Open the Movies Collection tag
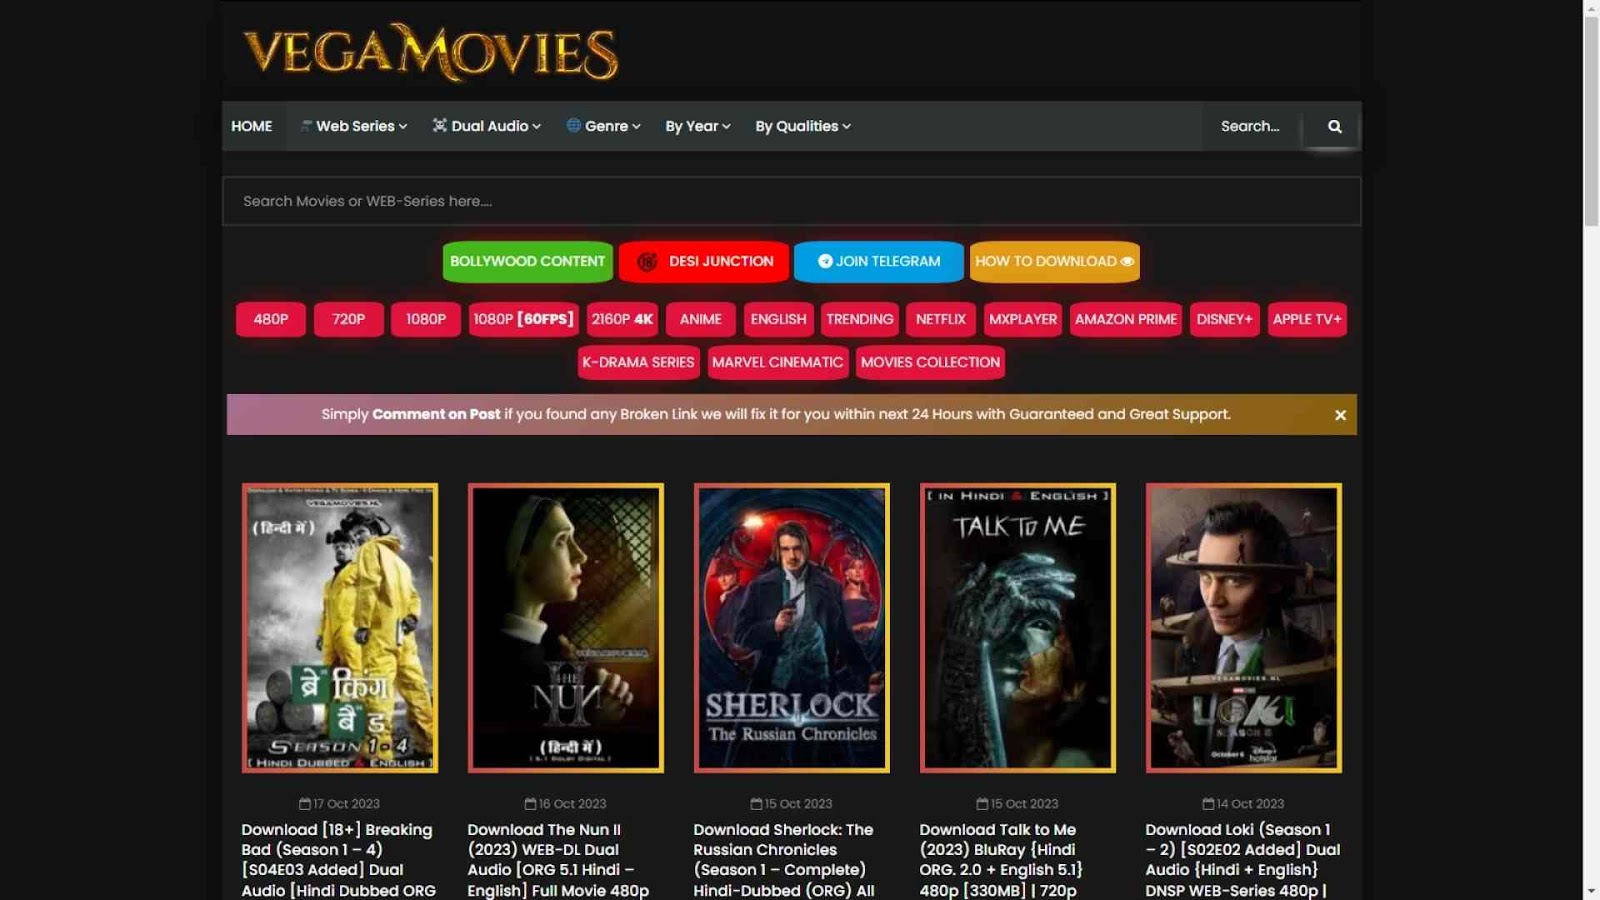This screenshot has width=1600, height=900. 931,362
